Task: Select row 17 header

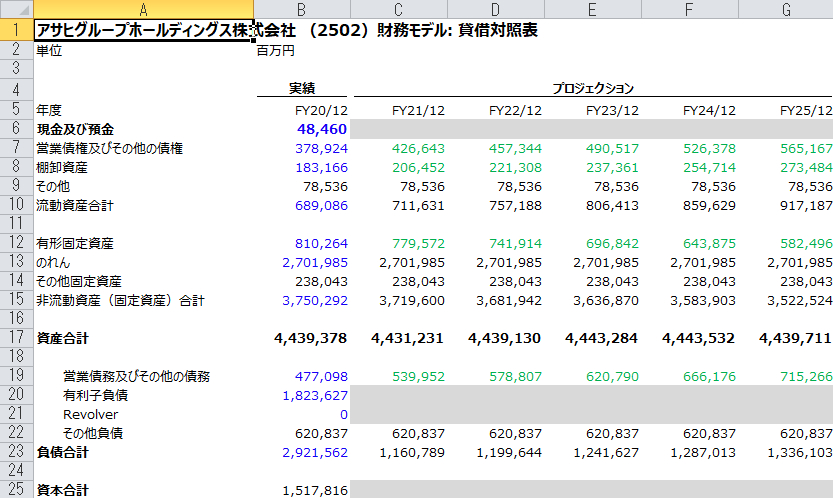Action: tap(16, 337)
